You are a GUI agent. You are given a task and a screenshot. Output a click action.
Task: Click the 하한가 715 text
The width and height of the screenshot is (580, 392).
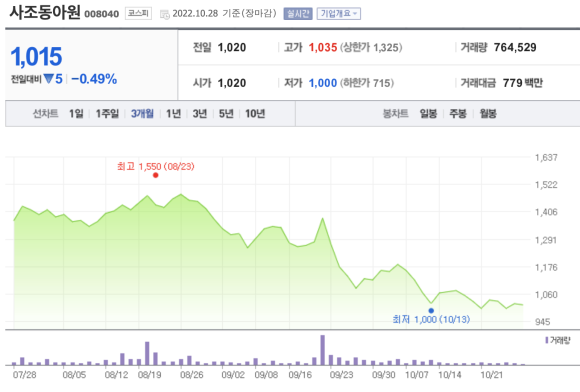coord(367,83)
